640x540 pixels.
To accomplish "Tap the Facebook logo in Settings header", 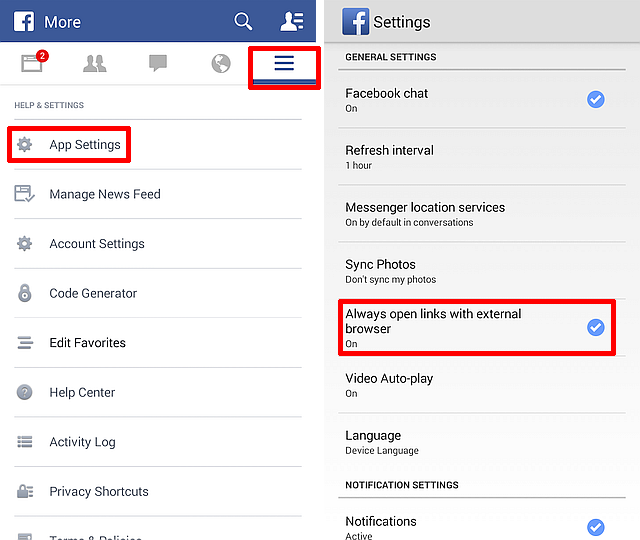I will (x=356, y=22).
